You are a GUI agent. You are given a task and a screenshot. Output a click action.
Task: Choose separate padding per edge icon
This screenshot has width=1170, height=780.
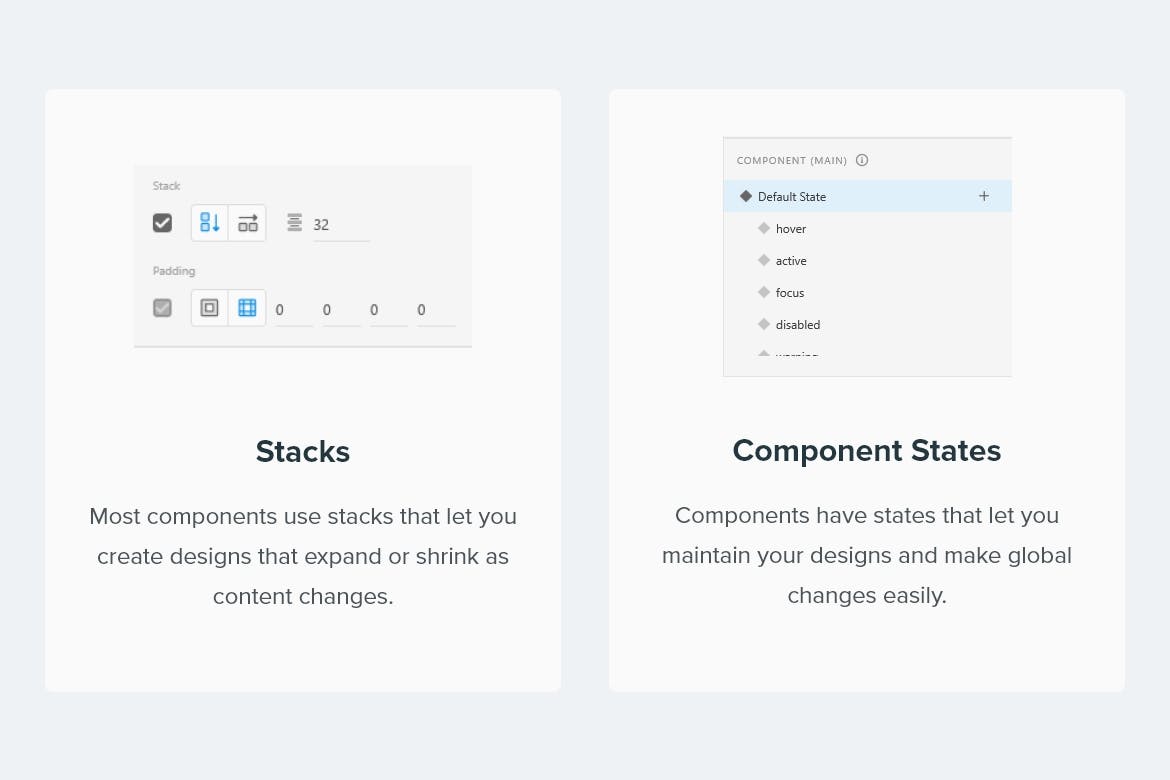pyautogui.click(x=247, y=308)
